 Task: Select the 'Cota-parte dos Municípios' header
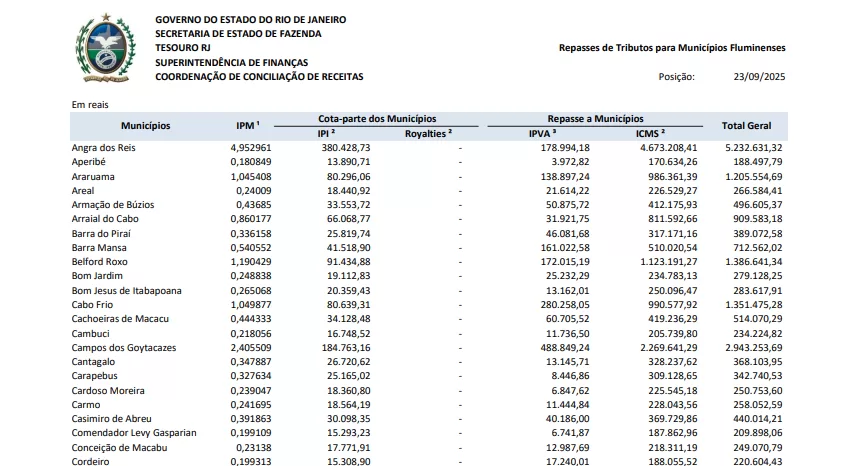377,118
